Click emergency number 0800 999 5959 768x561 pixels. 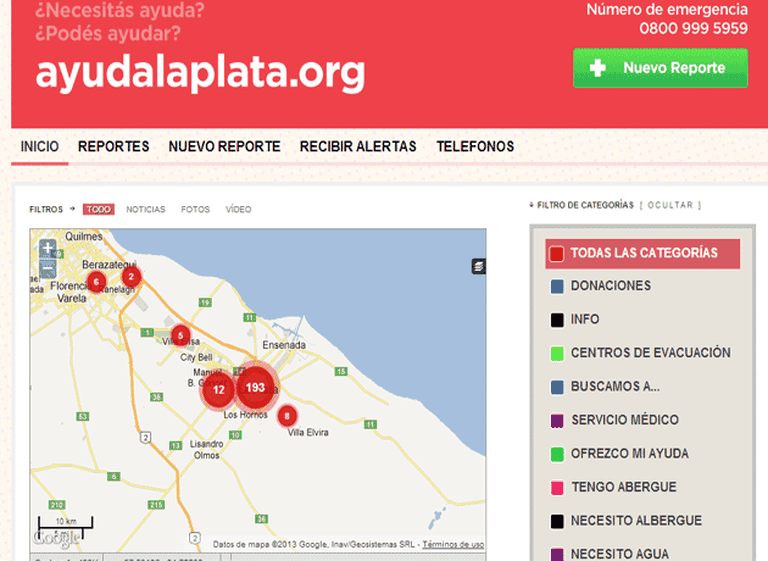click(693, 28)
